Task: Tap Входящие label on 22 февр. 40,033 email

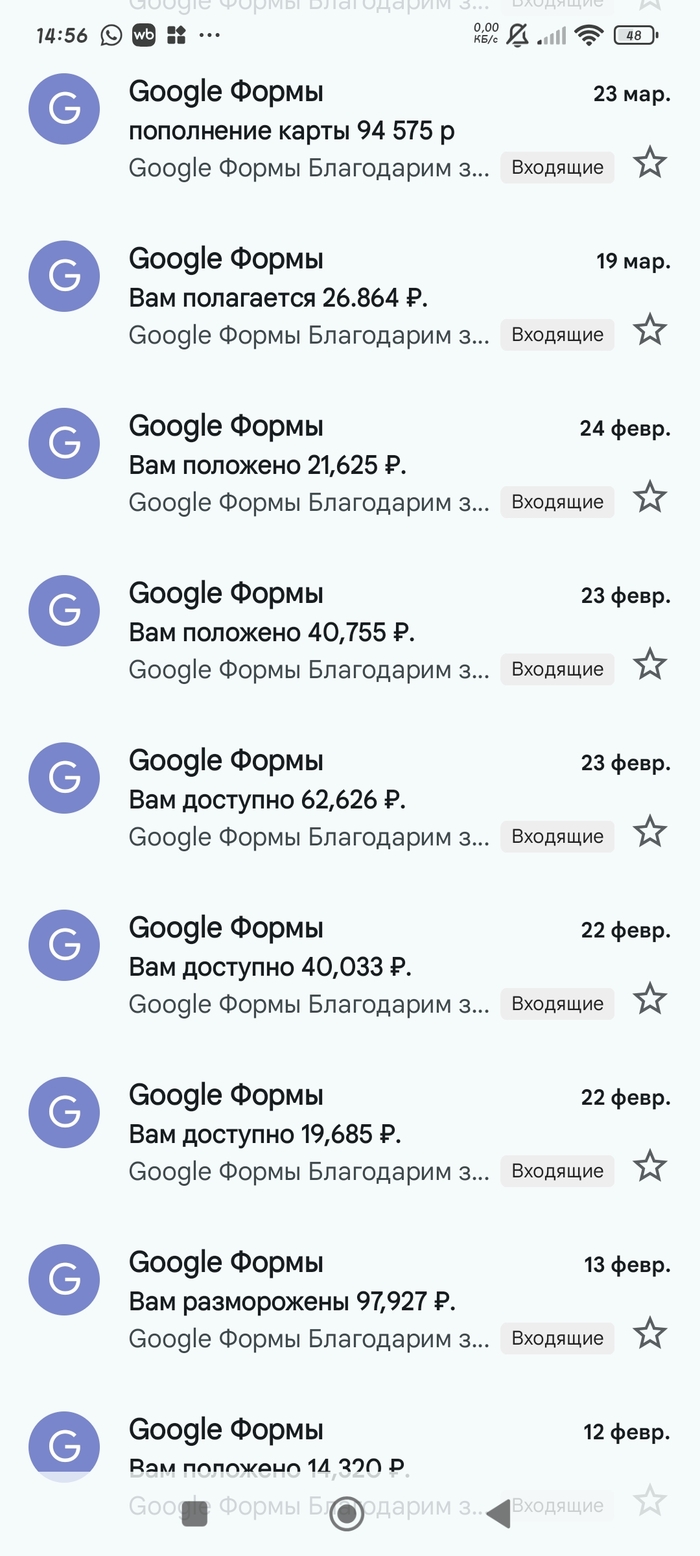Action: tap(557, 1004)
